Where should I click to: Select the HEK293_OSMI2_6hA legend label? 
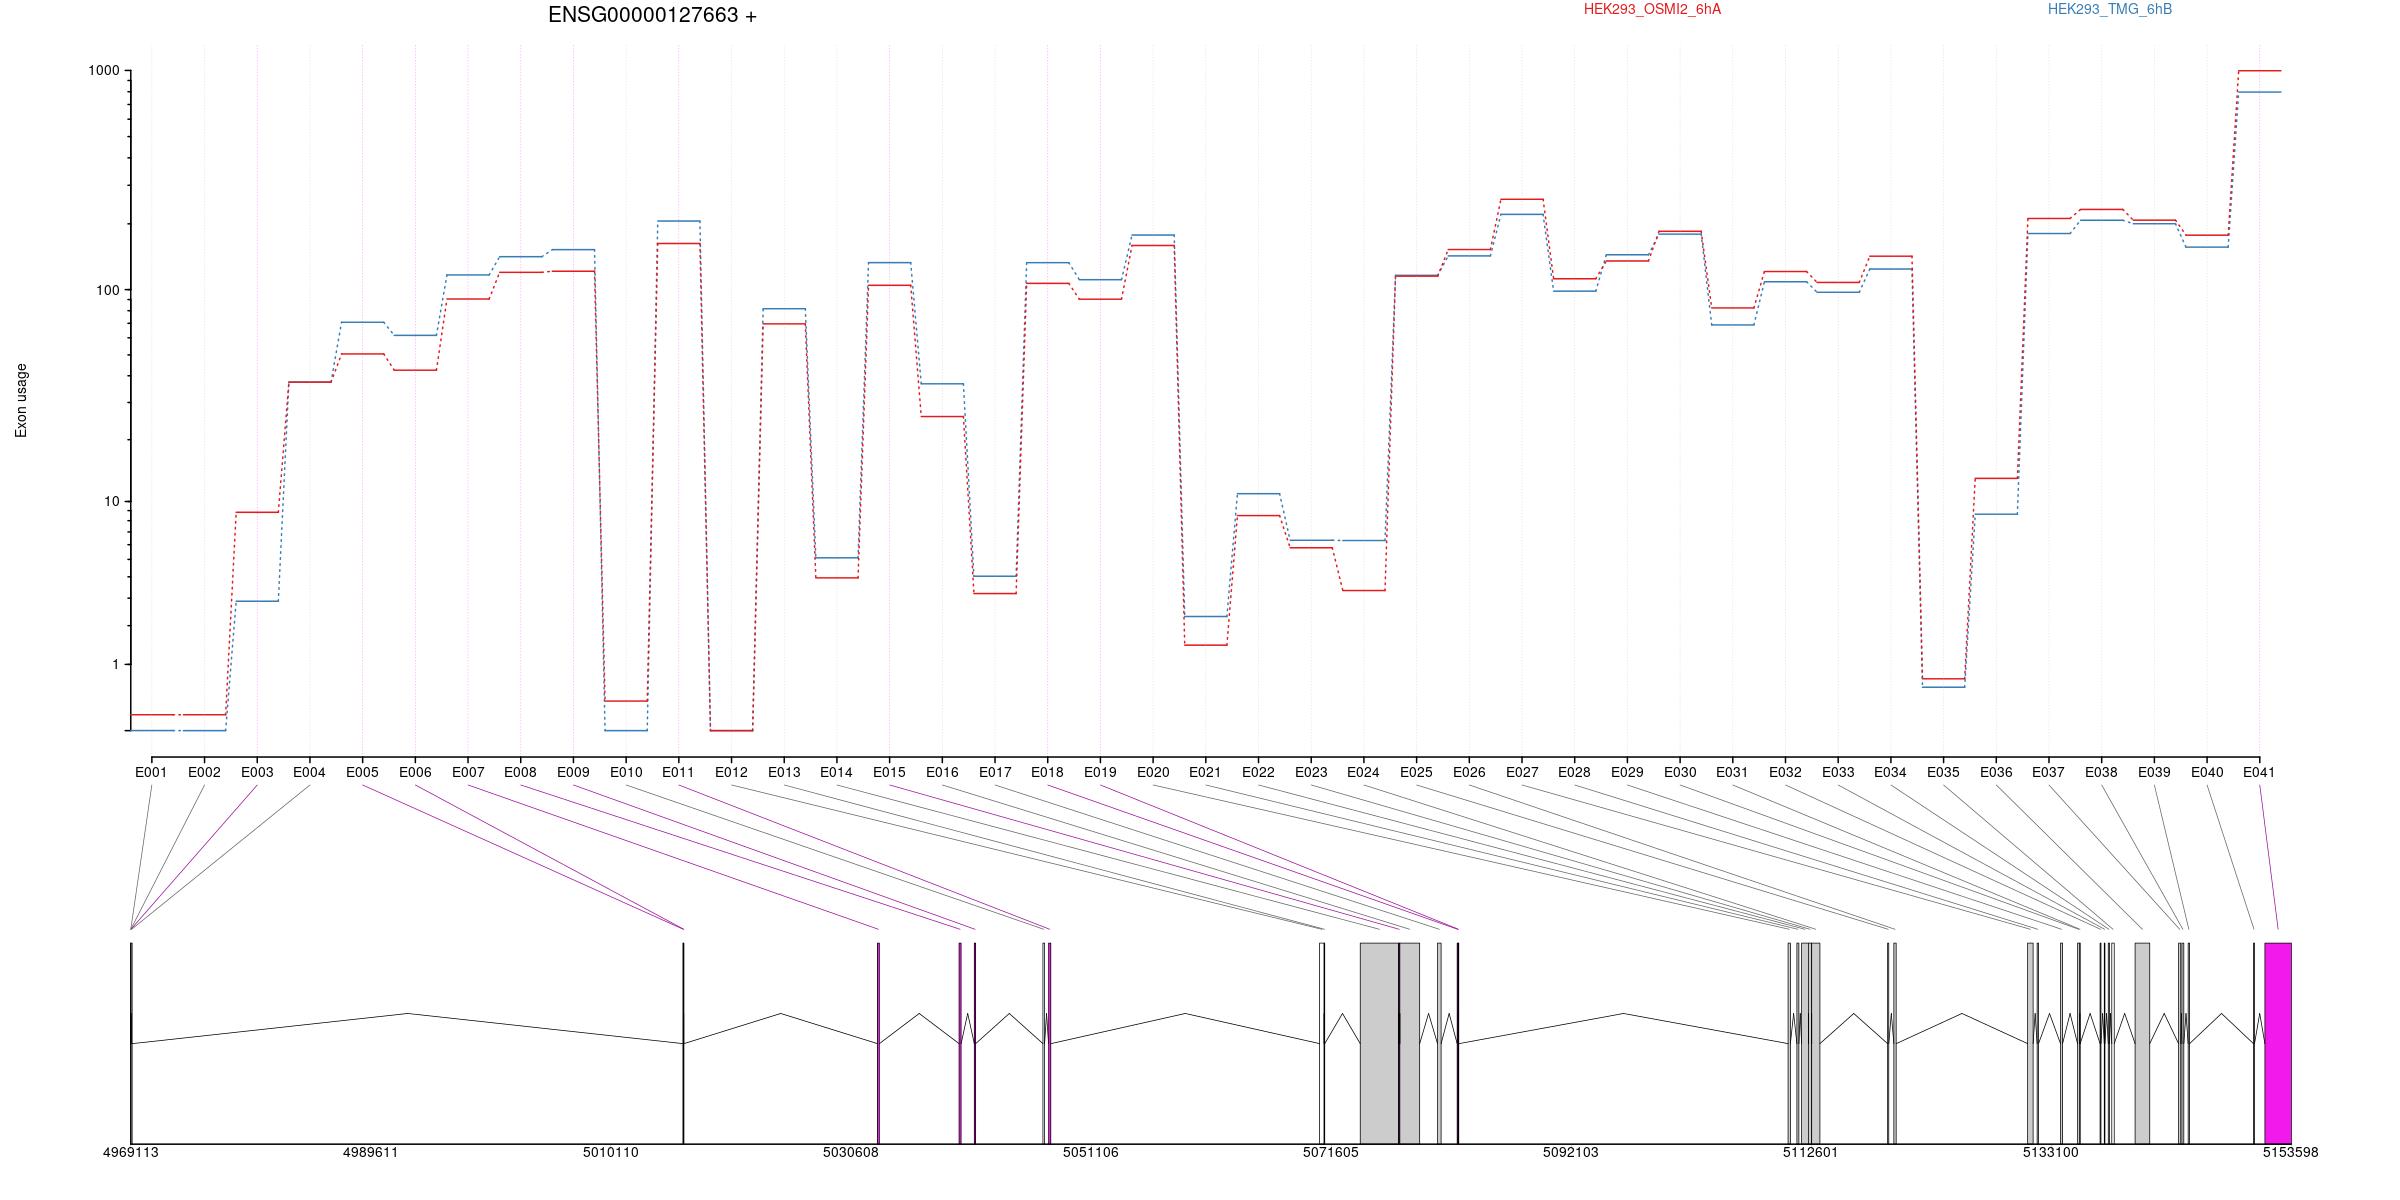tap(1652, 9)
